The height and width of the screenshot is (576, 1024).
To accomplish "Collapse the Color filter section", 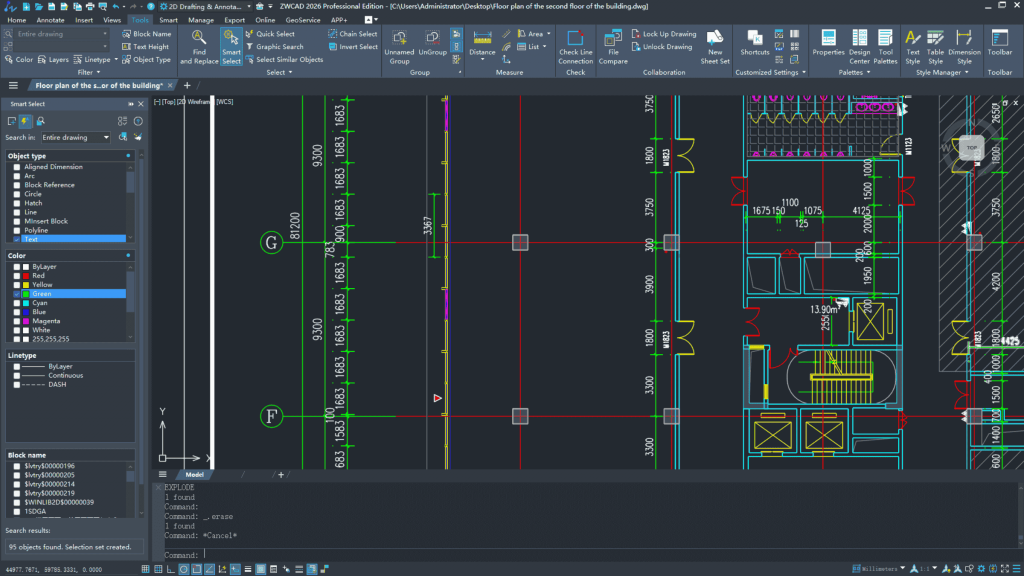I will pos(130,256).
